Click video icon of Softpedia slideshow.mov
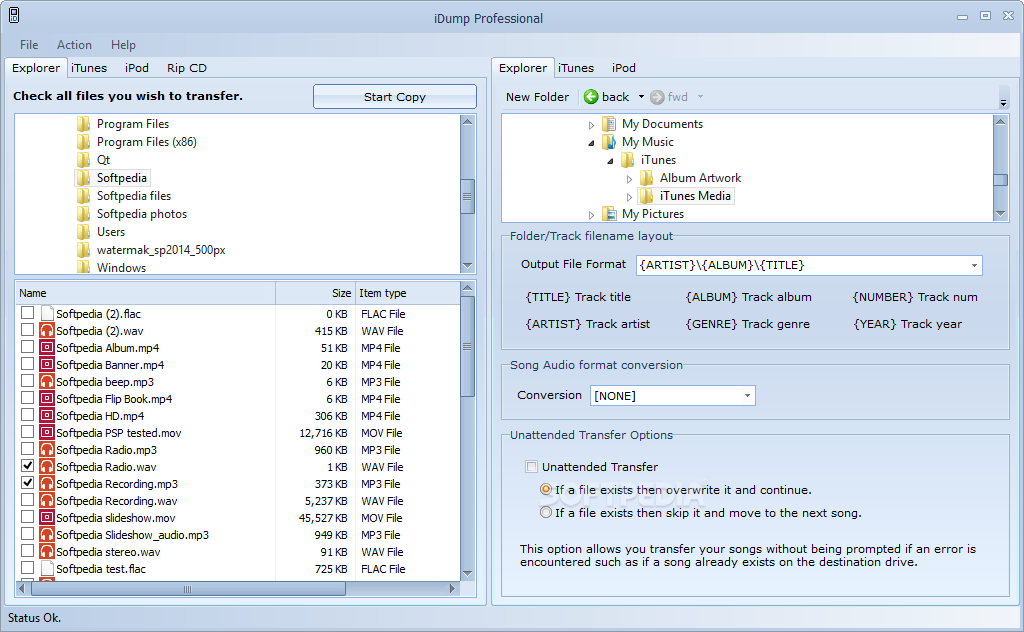 (46, 518)
